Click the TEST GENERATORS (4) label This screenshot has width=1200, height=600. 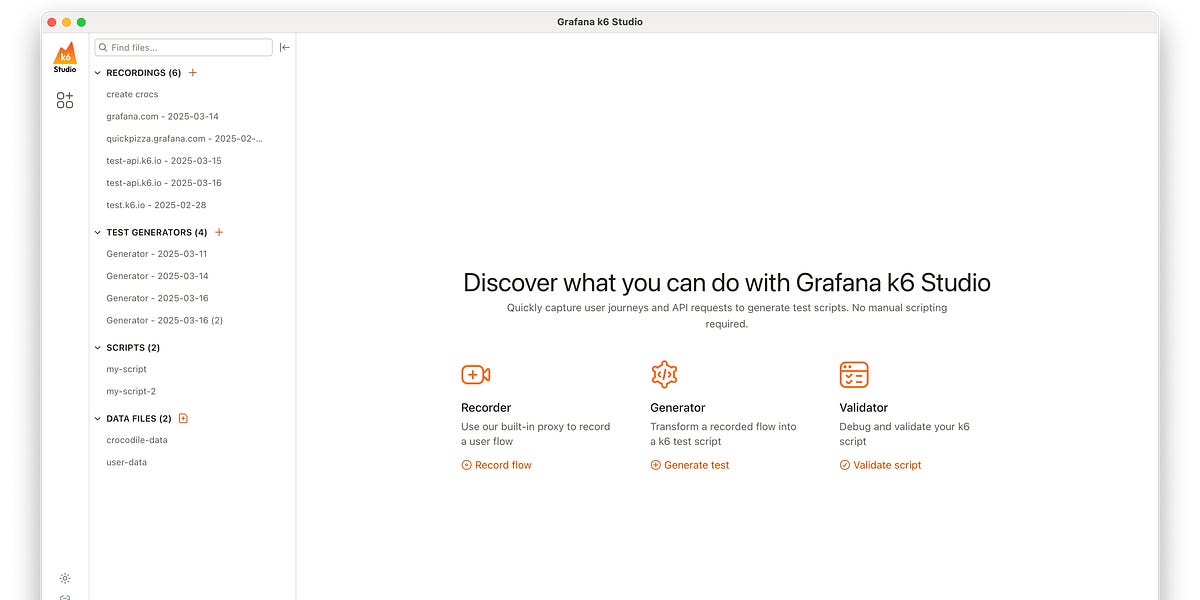157,232
